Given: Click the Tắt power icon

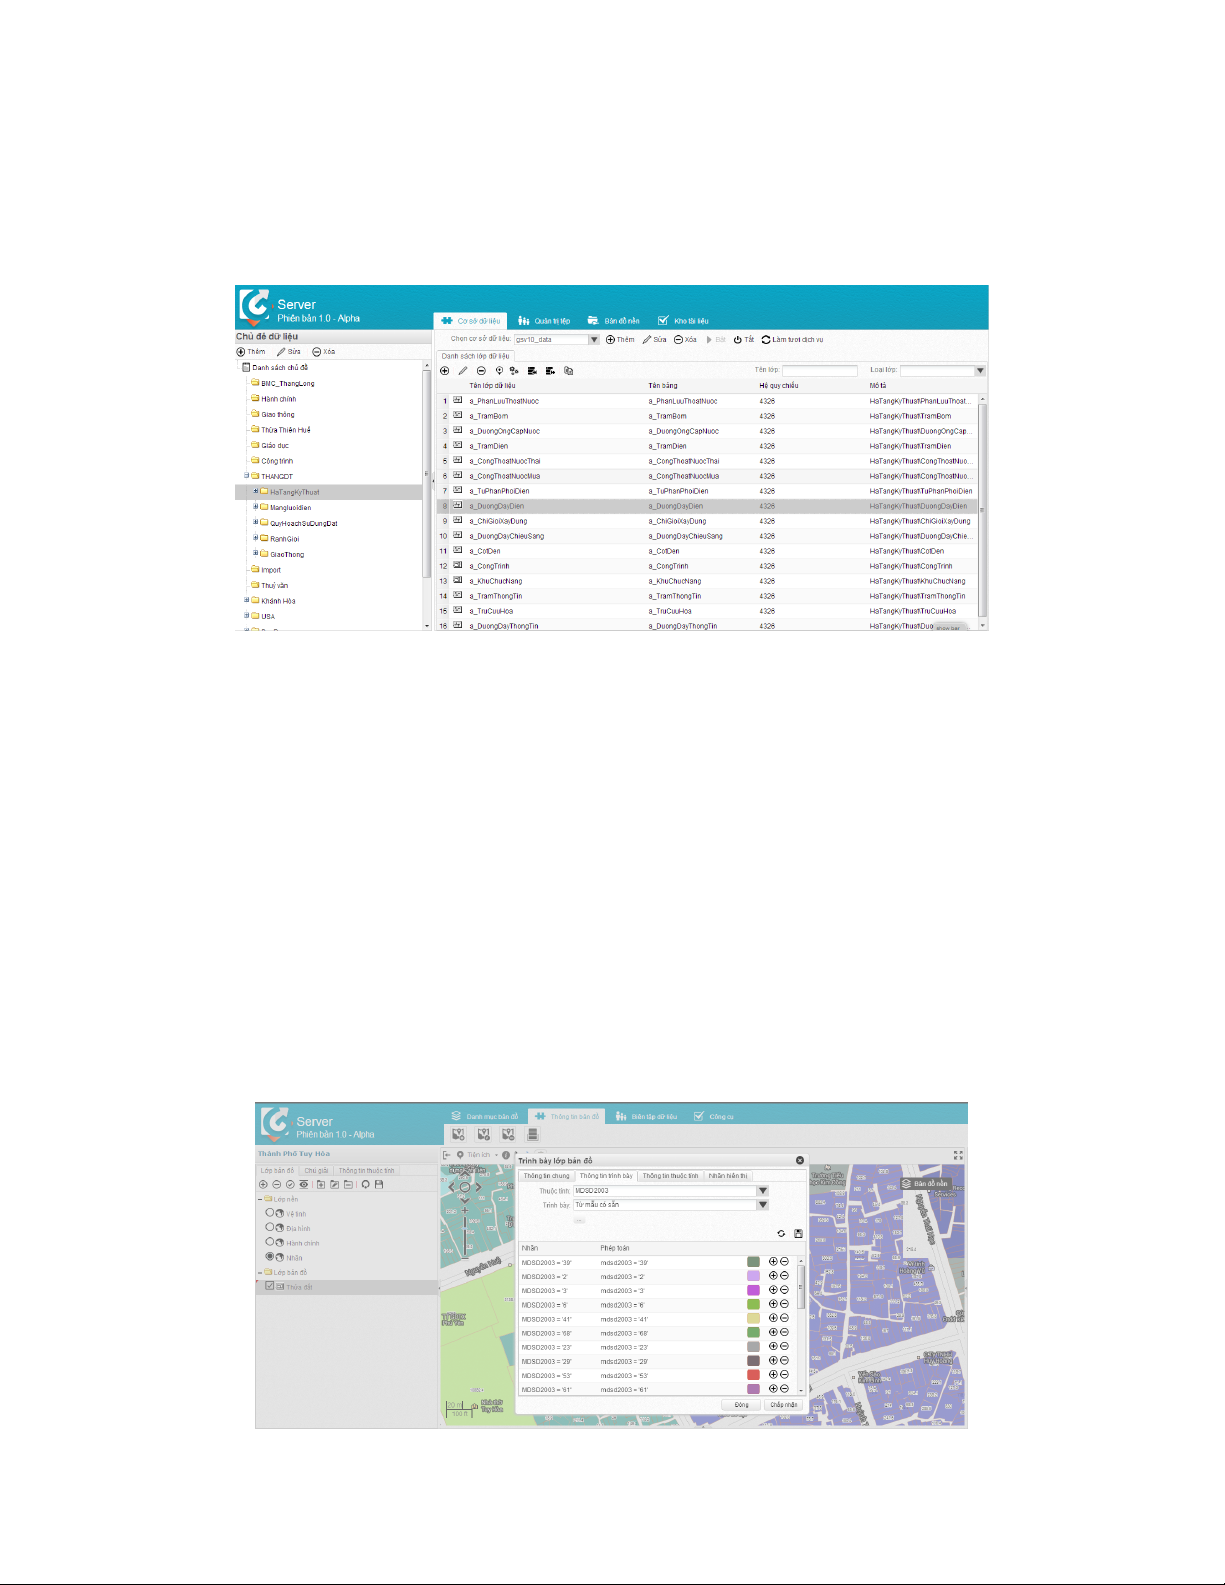Looking at the screenshot, I should coord(737,340).
